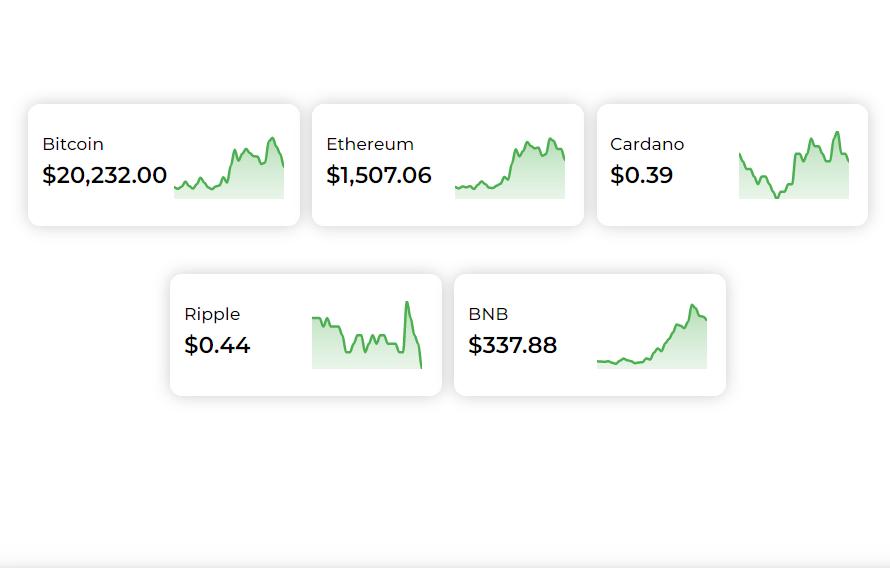Open the Ripple price card
This screenshot has width=890, height=568.
tap(306, 382)
